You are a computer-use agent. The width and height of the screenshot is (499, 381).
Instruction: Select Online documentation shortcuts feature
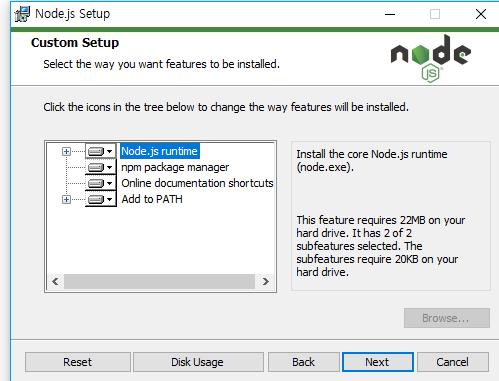[x=197, y=183]
